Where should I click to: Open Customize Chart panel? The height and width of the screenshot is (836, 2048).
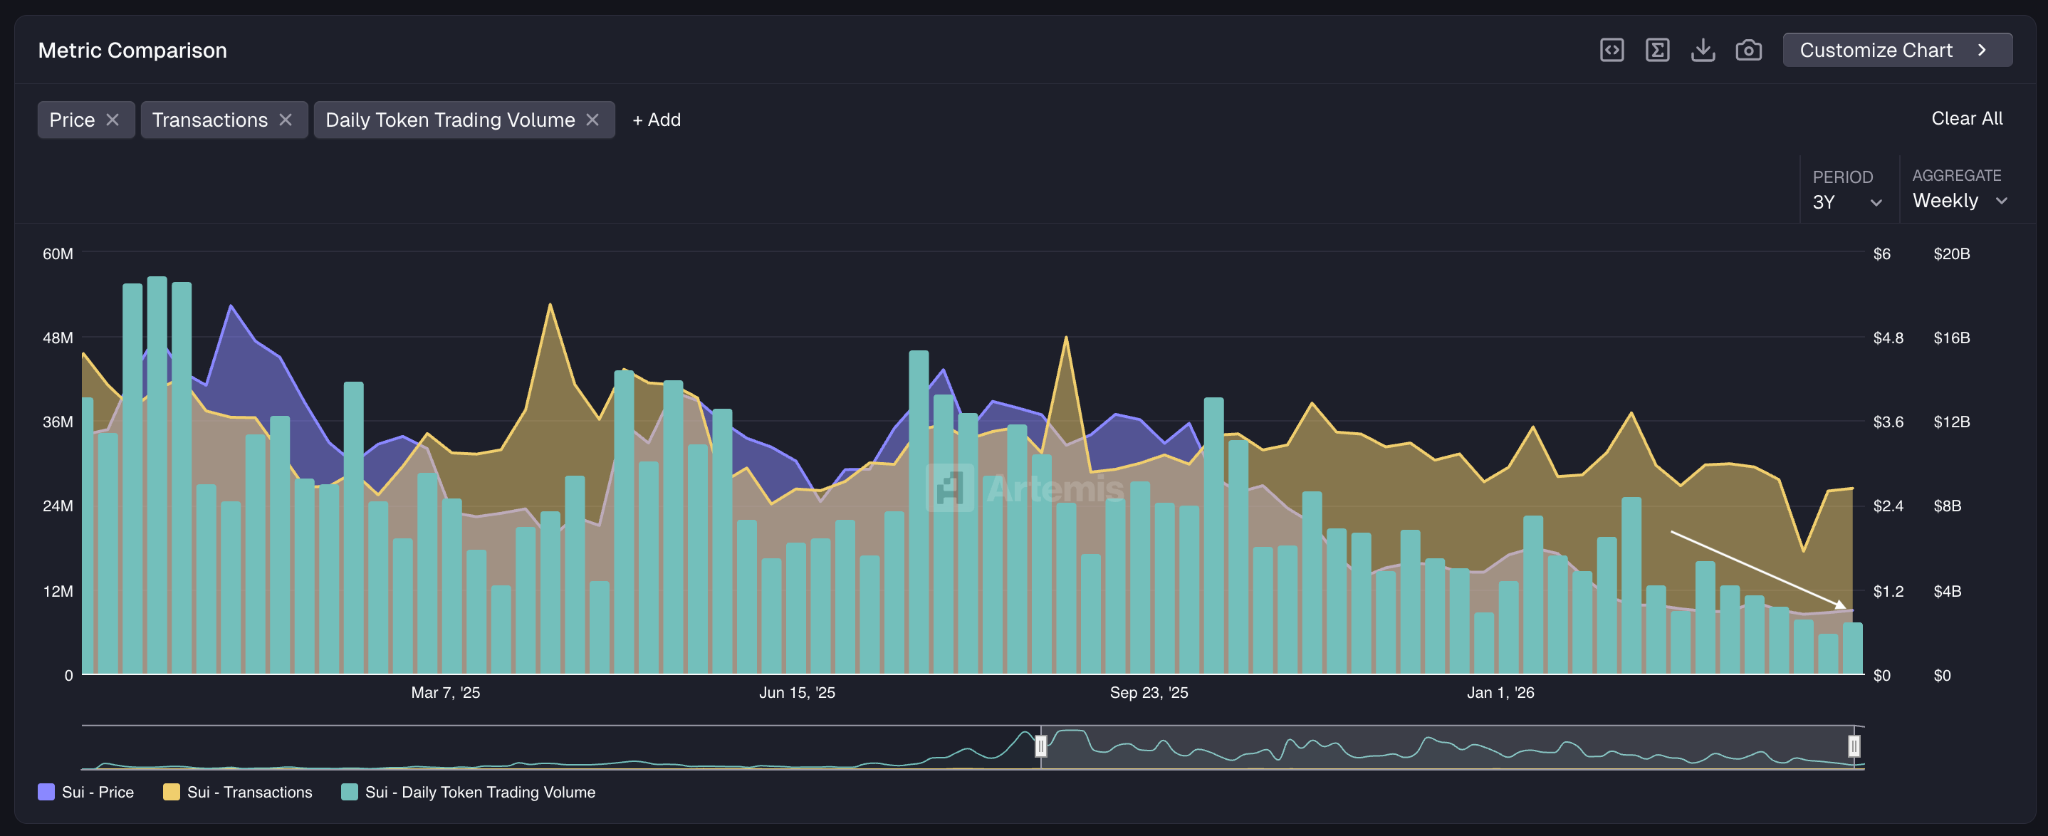tap(1897, 50)
